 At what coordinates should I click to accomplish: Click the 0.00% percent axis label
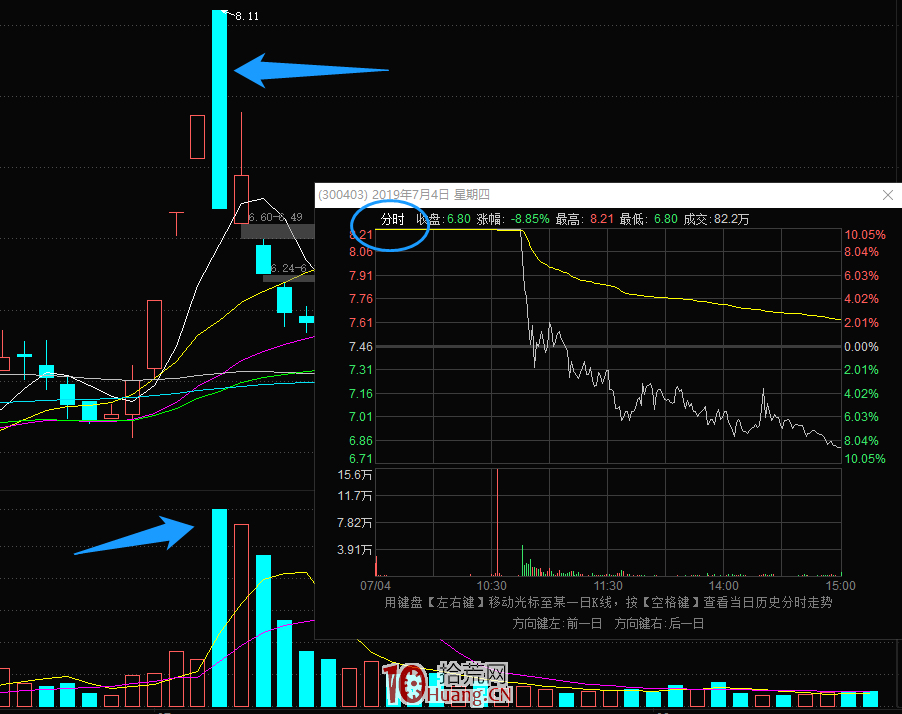pyautogui.click(x=861, y=347)
